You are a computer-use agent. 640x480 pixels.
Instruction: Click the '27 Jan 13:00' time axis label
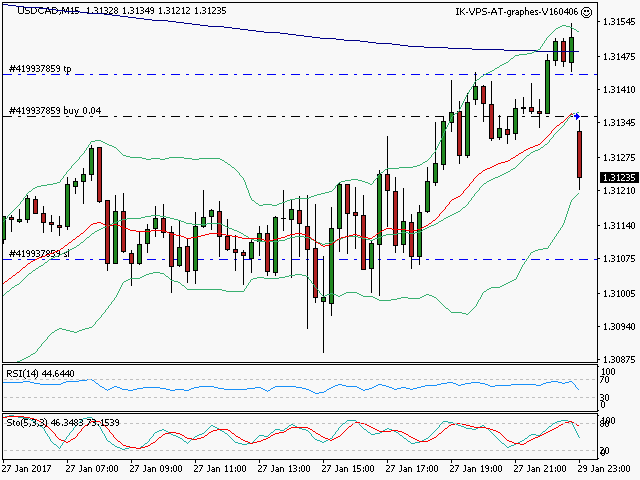(284, 468)
